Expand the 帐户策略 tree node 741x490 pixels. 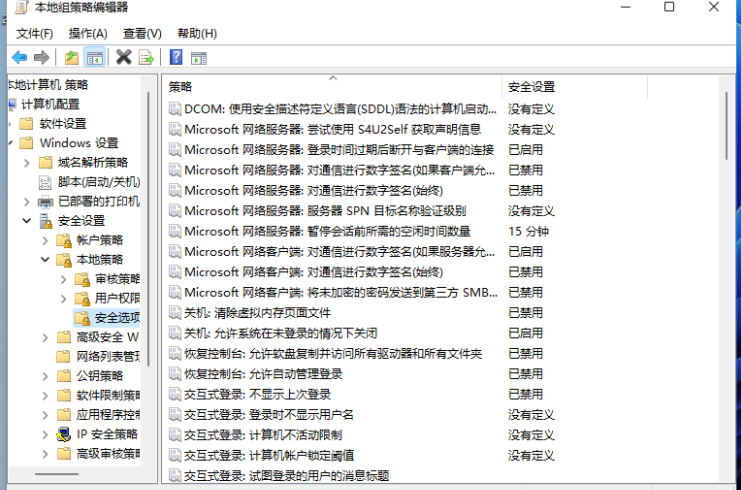coord(44,240)
